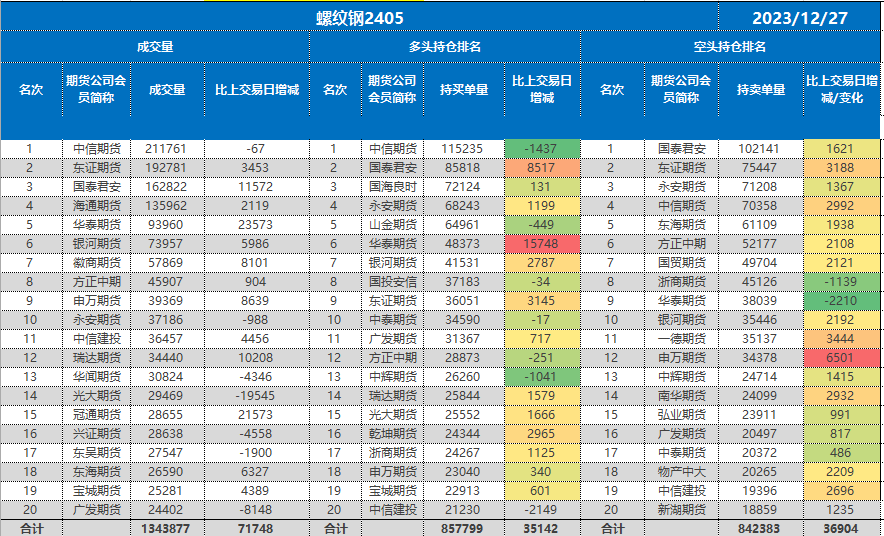This screenshot has width=884, height=536.
Task: Select volume value 211761
Action: (x=167, y=149)
